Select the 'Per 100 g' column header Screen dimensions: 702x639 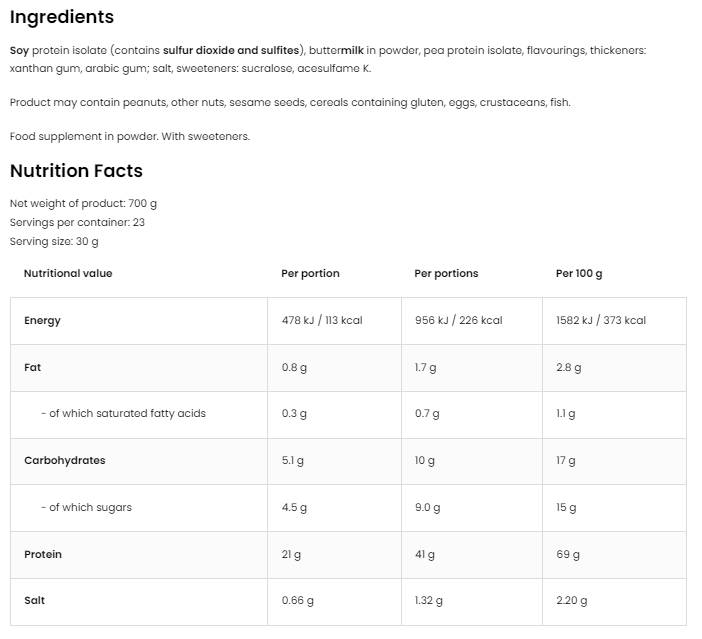pyautogui.click(x=579, y=273)
